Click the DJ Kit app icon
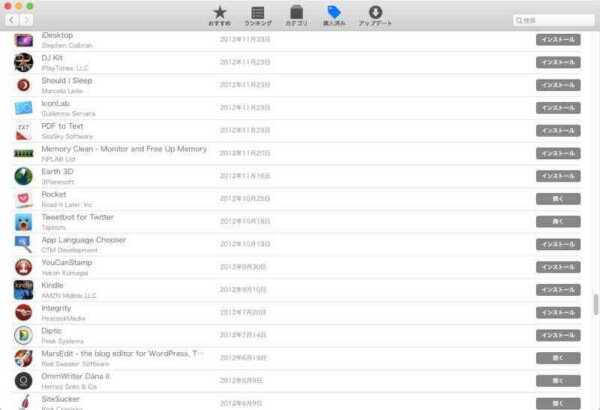Image resolution: width=600 pixels, height=410 pixels. pos(23,62)
